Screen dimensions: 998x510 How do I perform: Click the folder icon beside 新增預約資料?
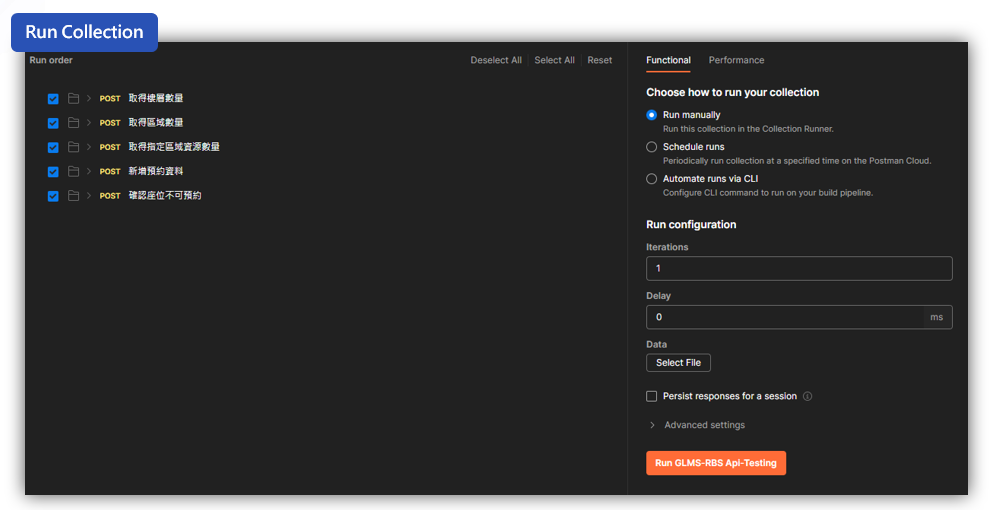(x=74, y=171)
